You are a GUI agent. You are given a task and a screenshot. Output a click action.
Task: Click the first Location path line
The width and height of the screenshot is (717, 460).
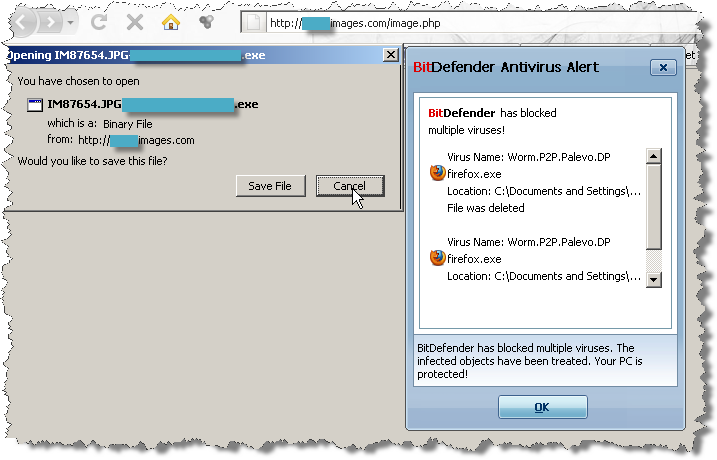544,191
